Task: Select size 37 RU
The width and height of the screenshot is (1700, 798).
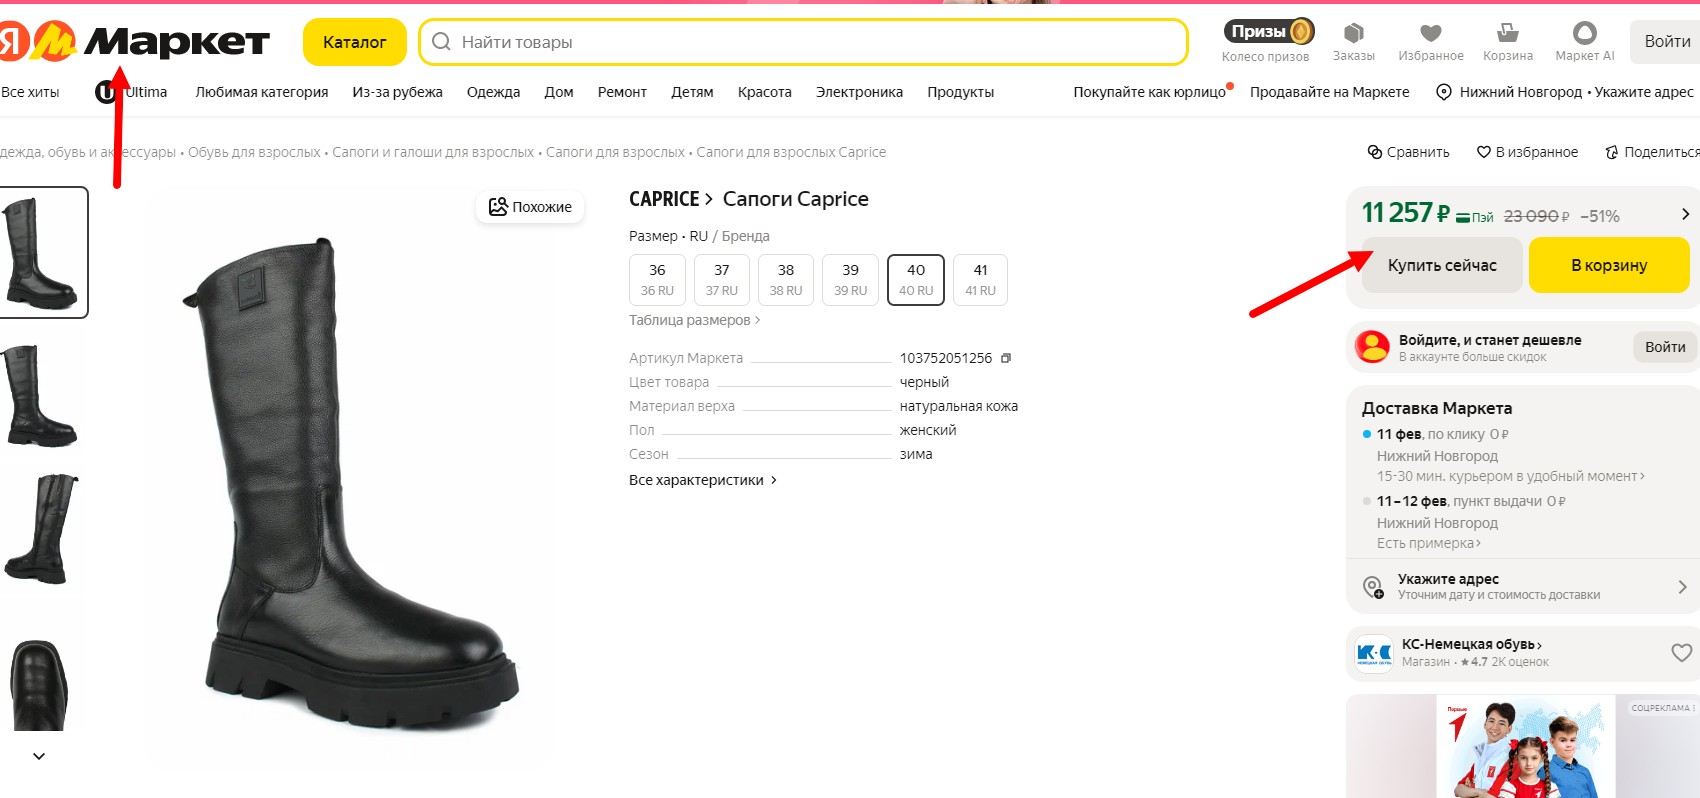Action: [x=722, y=279]
